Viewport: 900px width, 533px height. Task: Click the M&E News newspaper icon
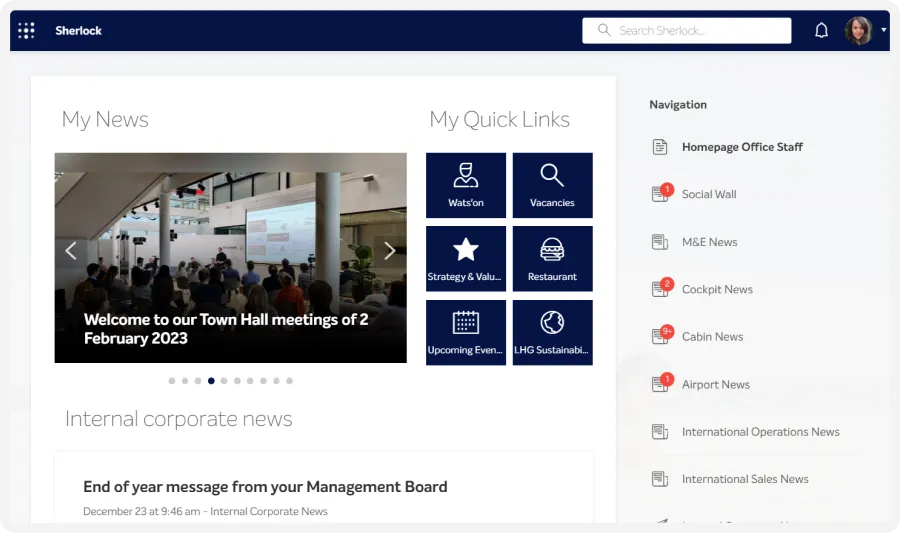pos(660,242)
